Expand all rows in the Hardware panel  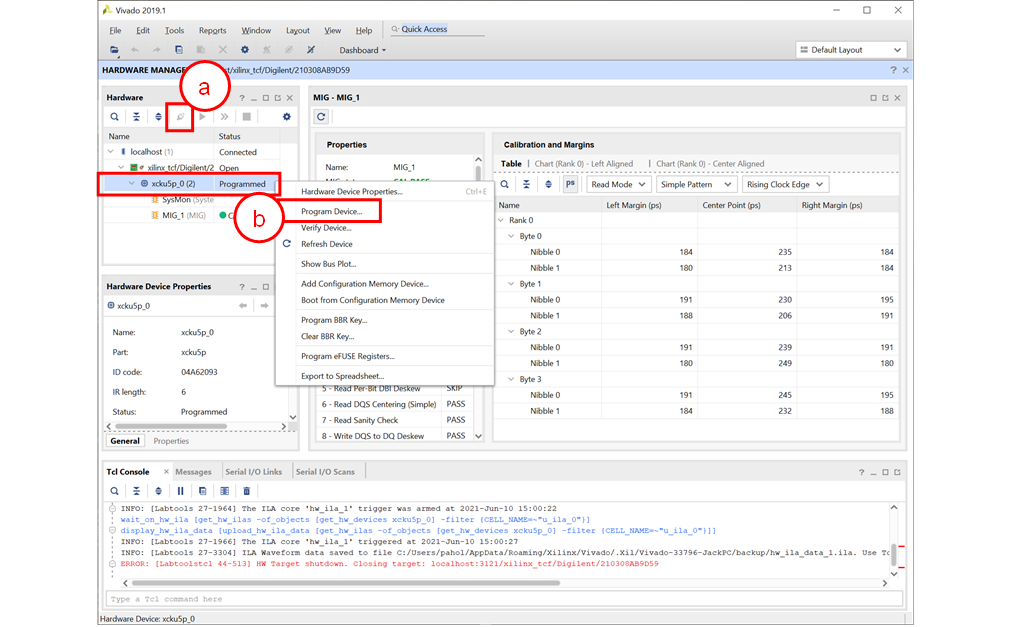click(x=159, y=117)
